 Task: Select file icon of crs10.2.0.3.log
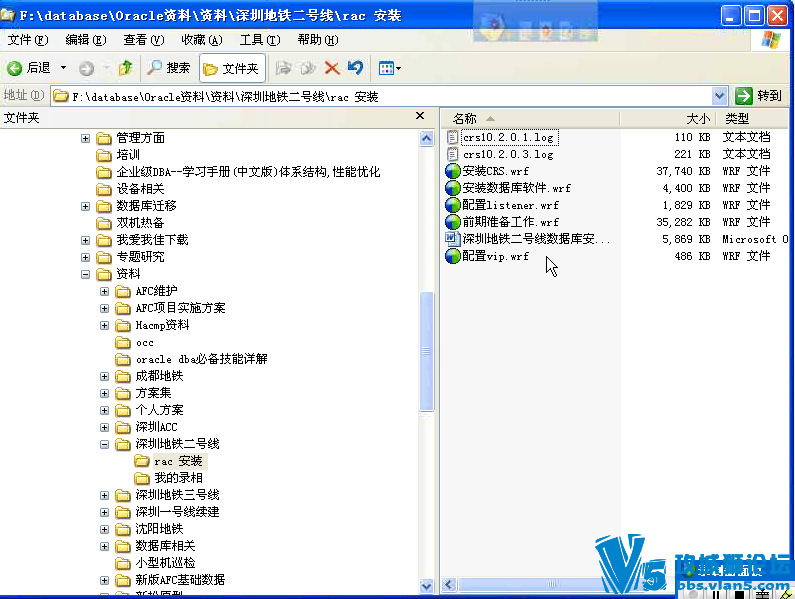pyautogui.click(x=452, y=154)
